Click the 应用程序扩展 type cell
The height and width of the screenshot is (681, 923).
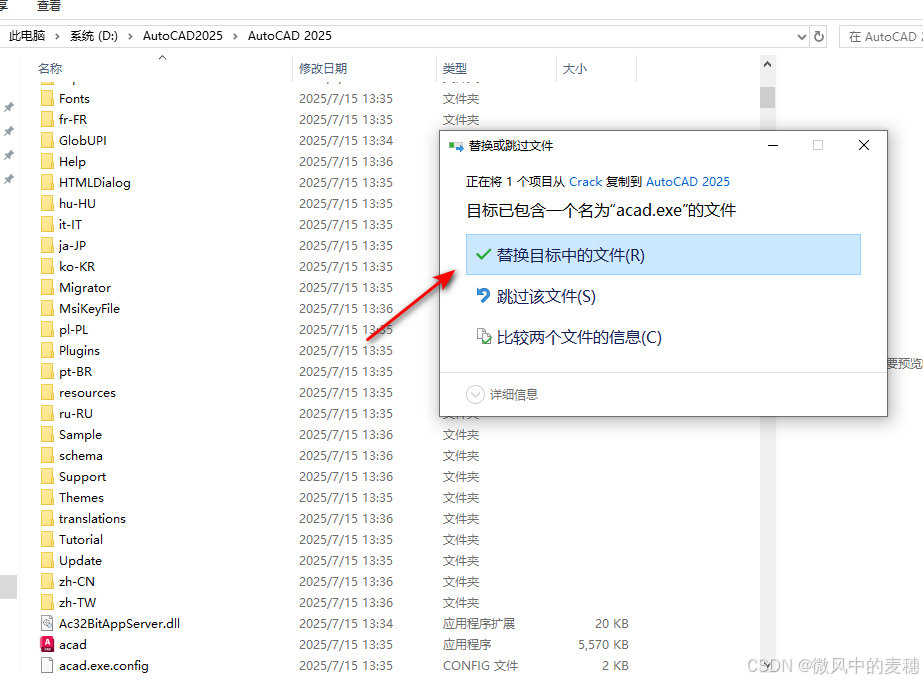click(479, 623)
